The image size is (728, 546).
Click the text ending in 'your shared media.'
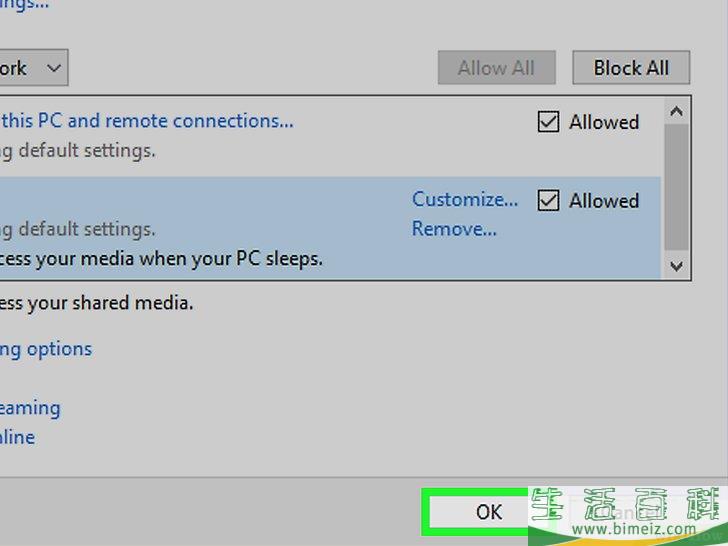(x=97, y=303)
